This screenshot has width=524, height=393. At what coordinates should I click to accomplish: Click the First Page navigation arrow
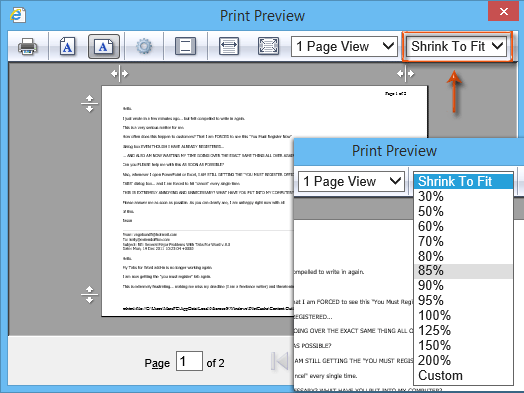279,361
